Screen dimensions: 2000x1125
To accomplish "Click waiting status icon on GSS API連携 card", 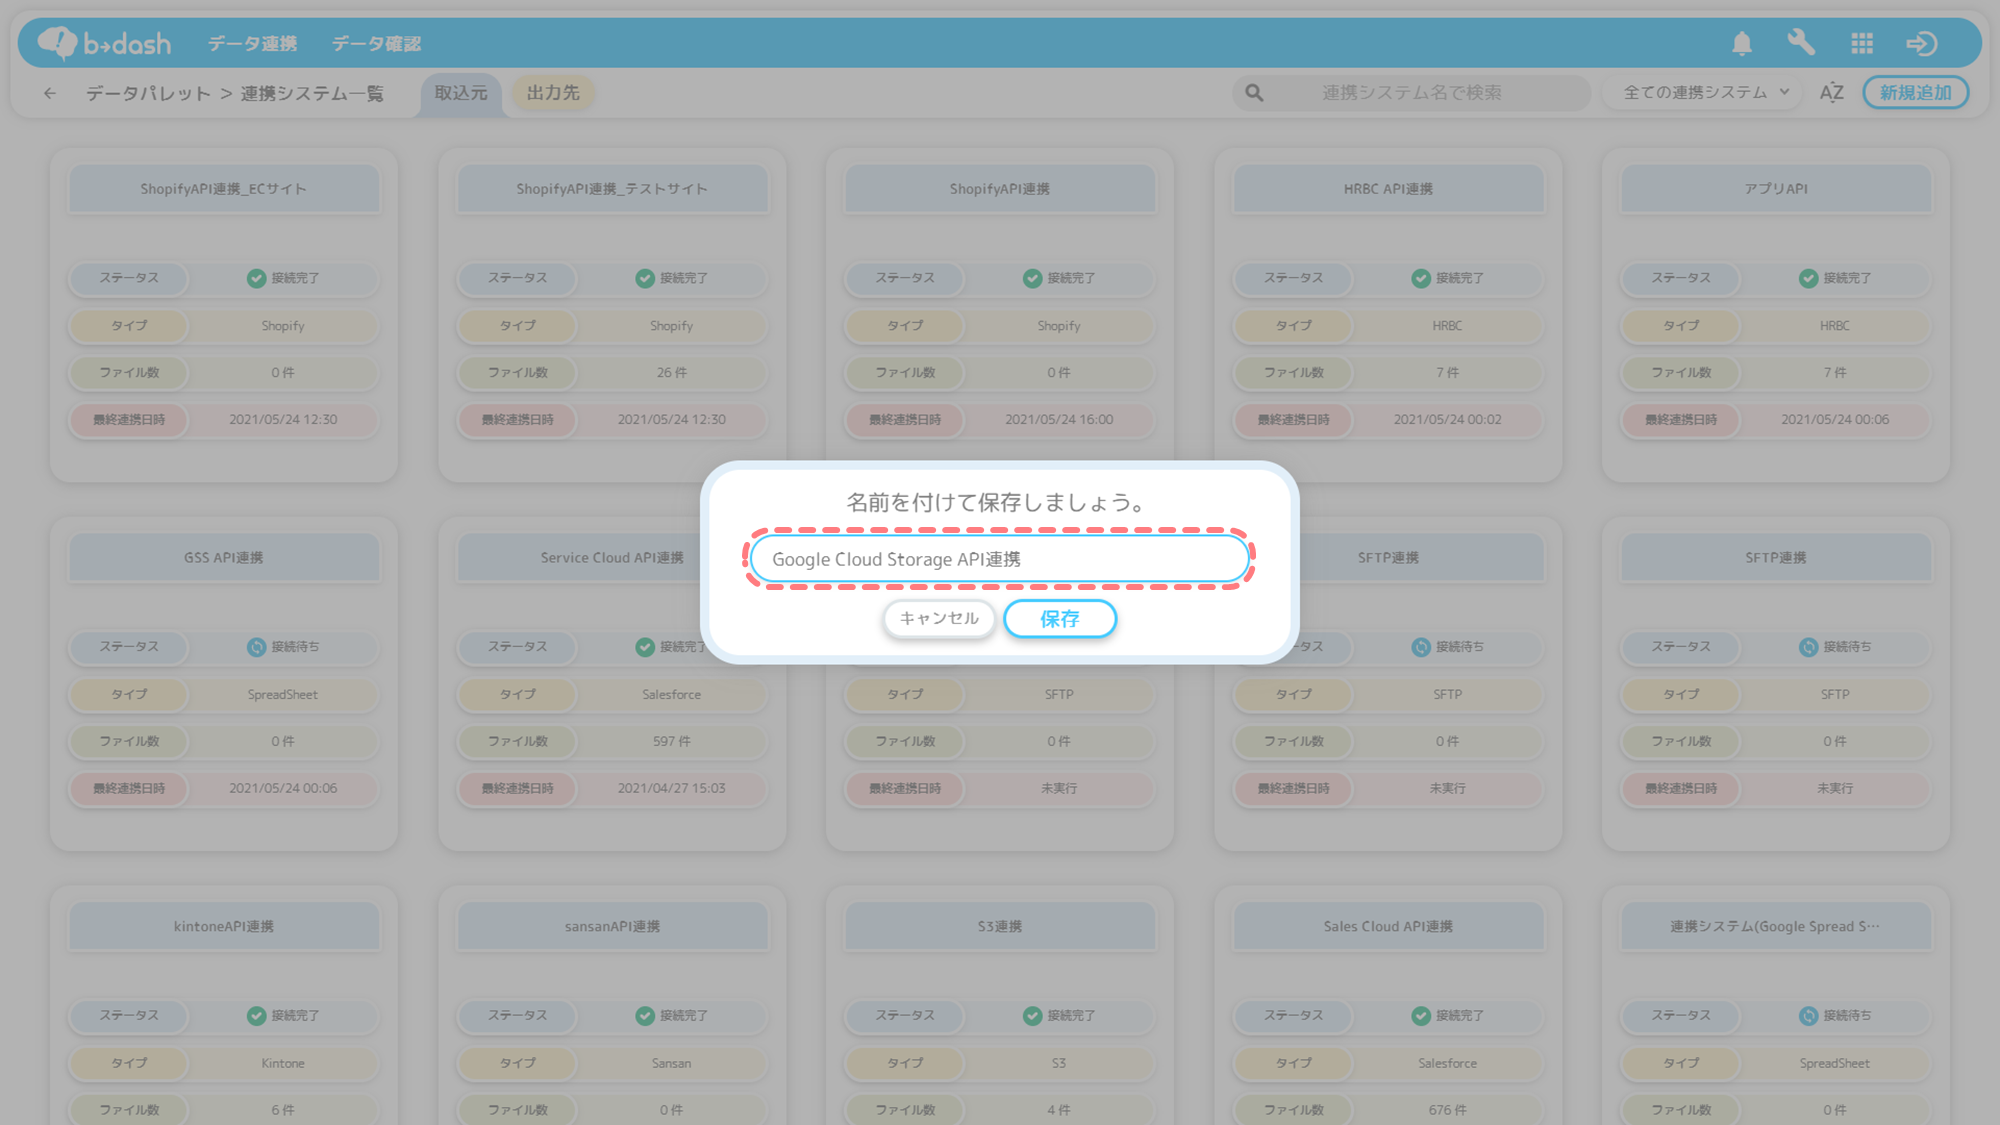I will pos(257,647).
